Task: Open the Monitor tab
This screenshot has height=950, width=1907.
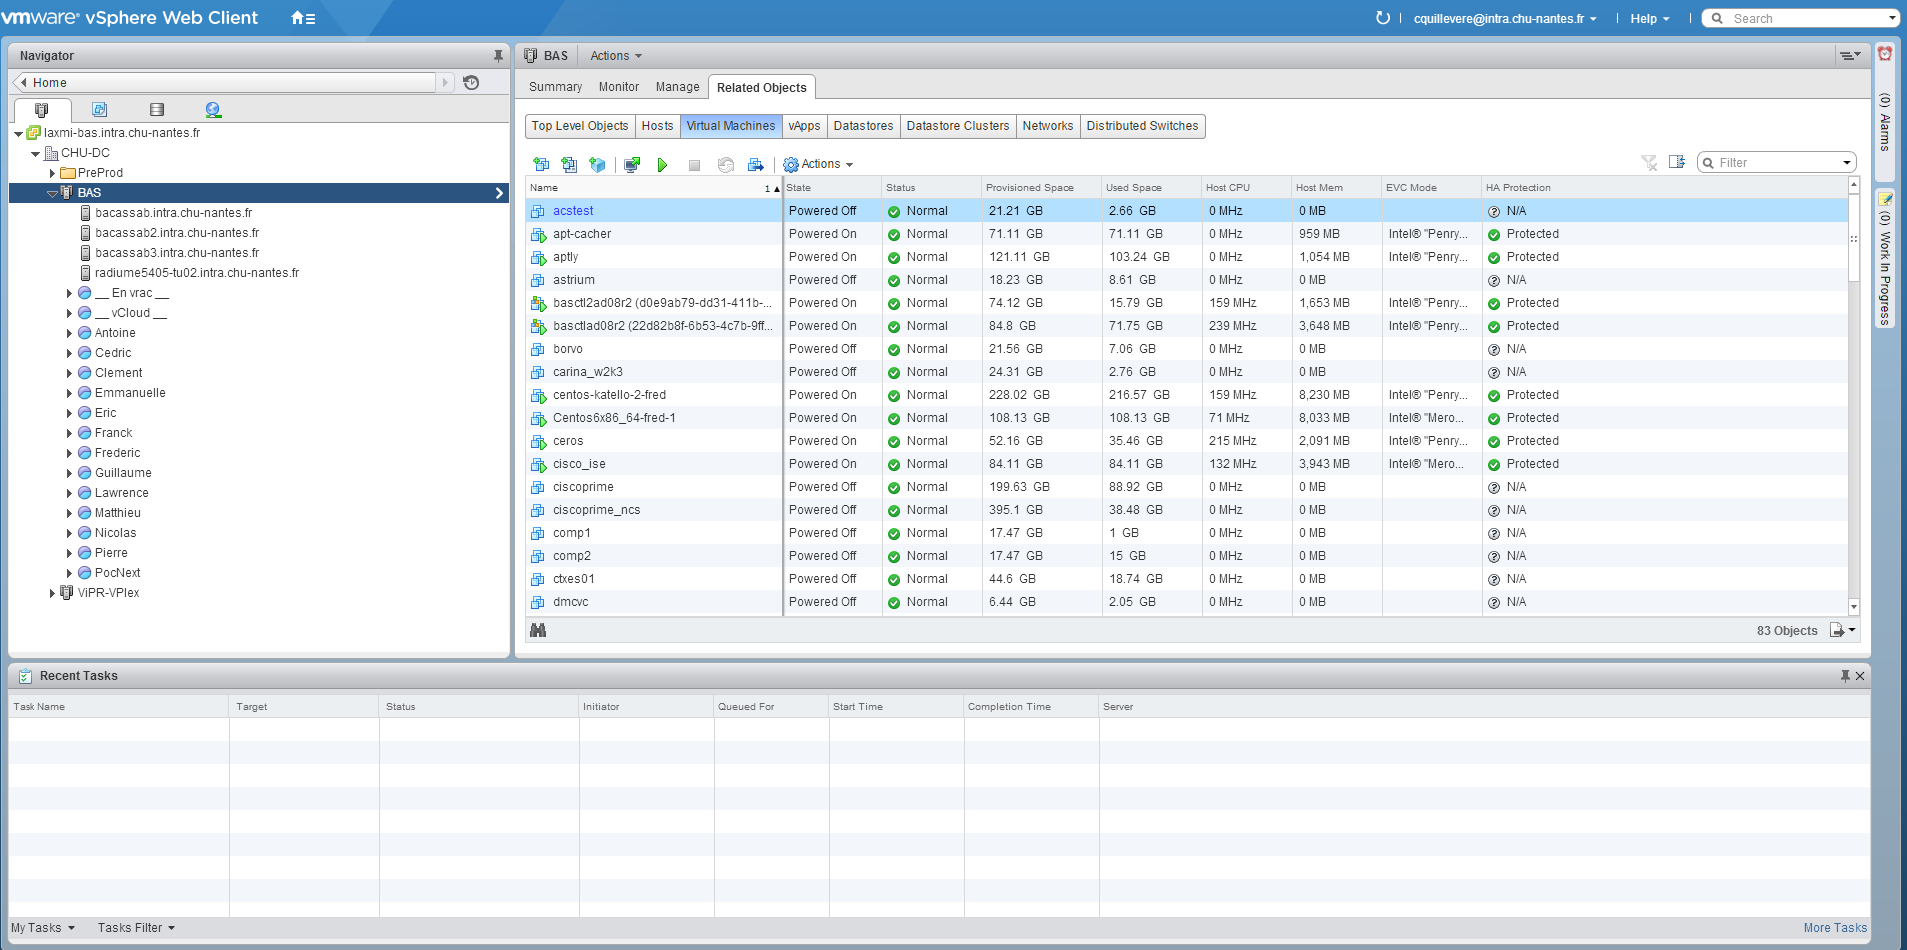Action: point(618,87)
